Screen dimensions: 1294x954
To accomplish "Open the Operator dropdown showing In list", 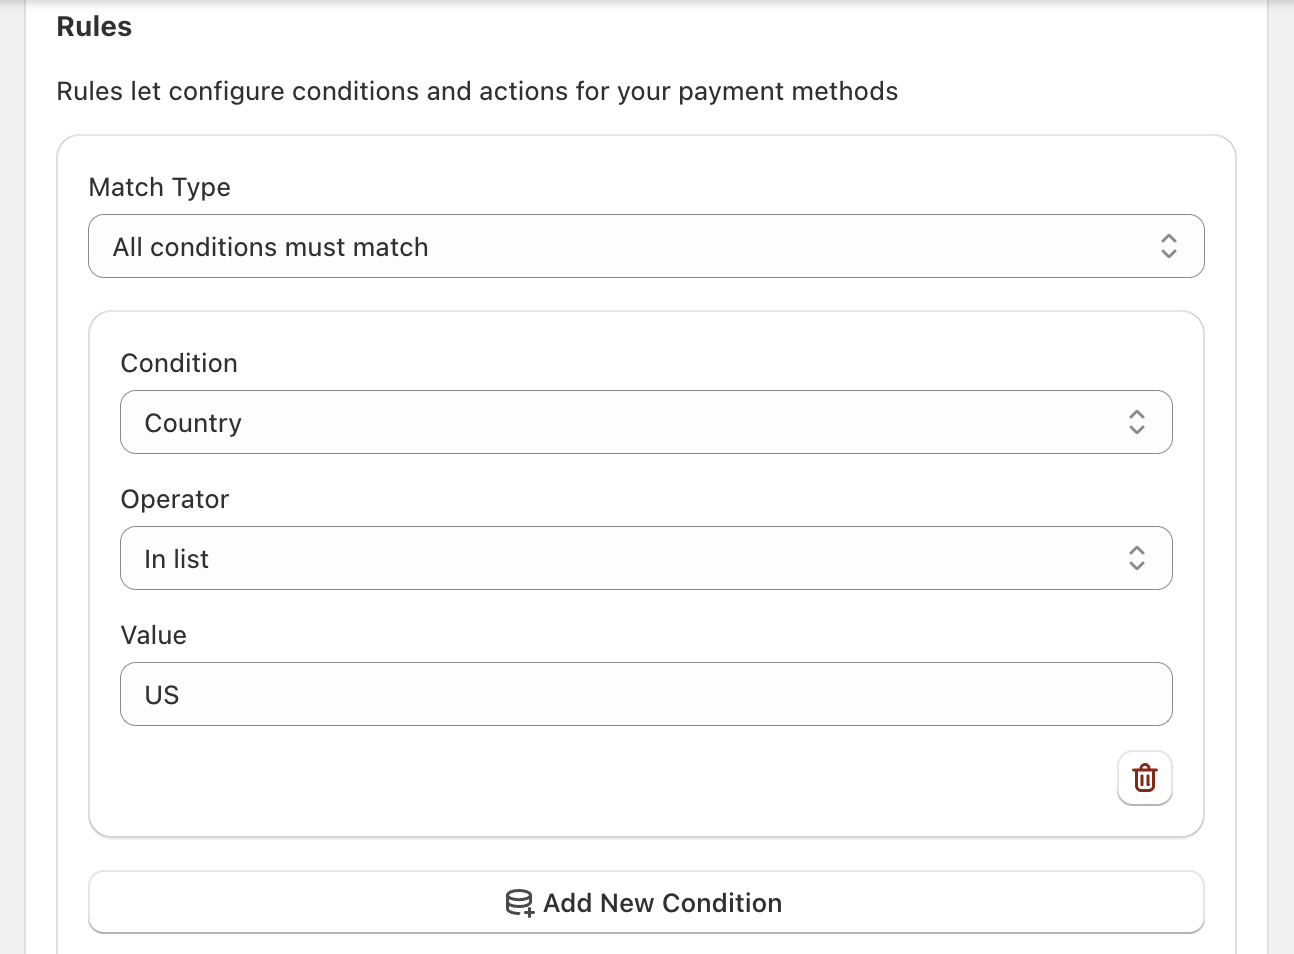I will 646,558.
